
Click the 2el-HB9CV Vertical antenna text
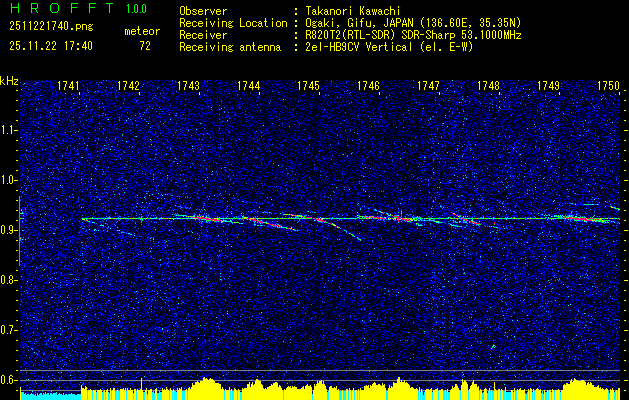click(389, 47)
